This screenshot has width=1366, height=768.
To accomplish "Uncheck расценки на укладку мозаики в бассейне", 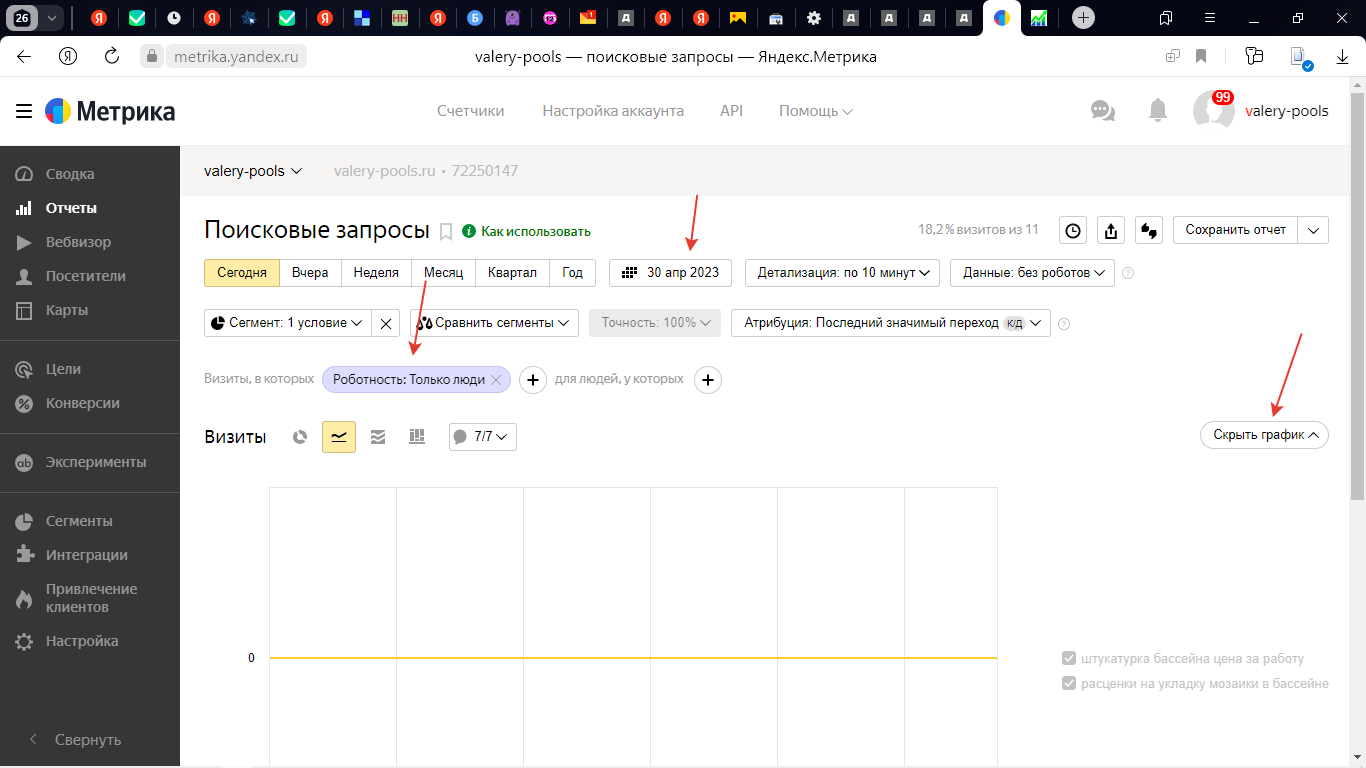I will 1068,684.
